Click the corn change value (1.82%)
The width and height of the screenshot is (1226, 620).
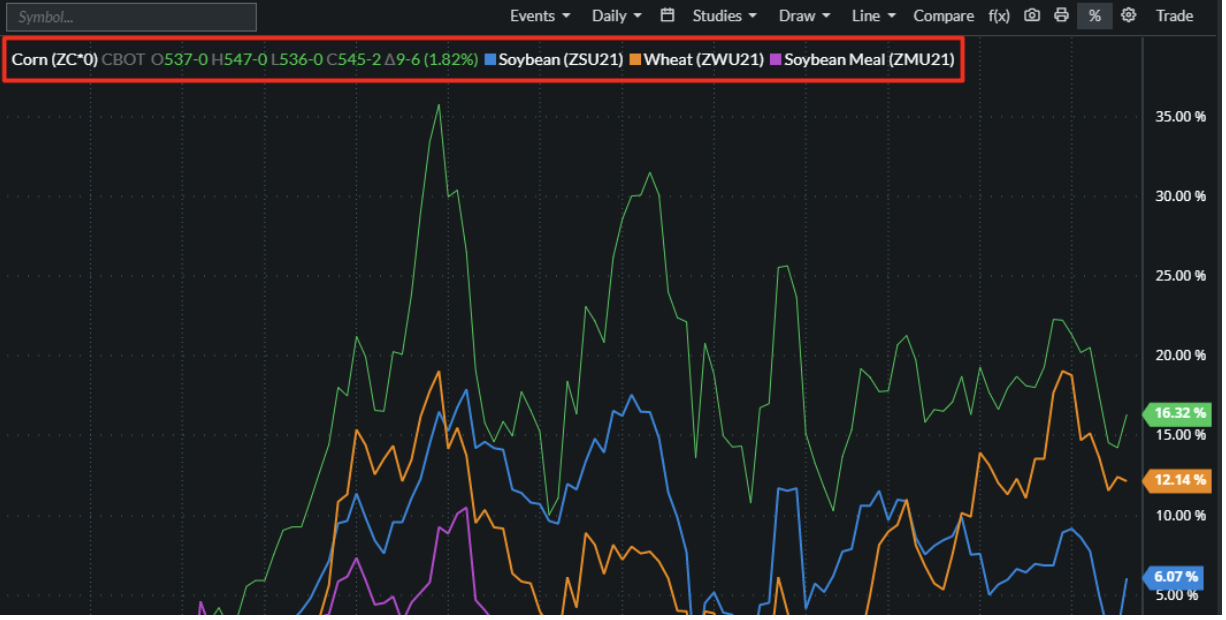pos(450,60)
